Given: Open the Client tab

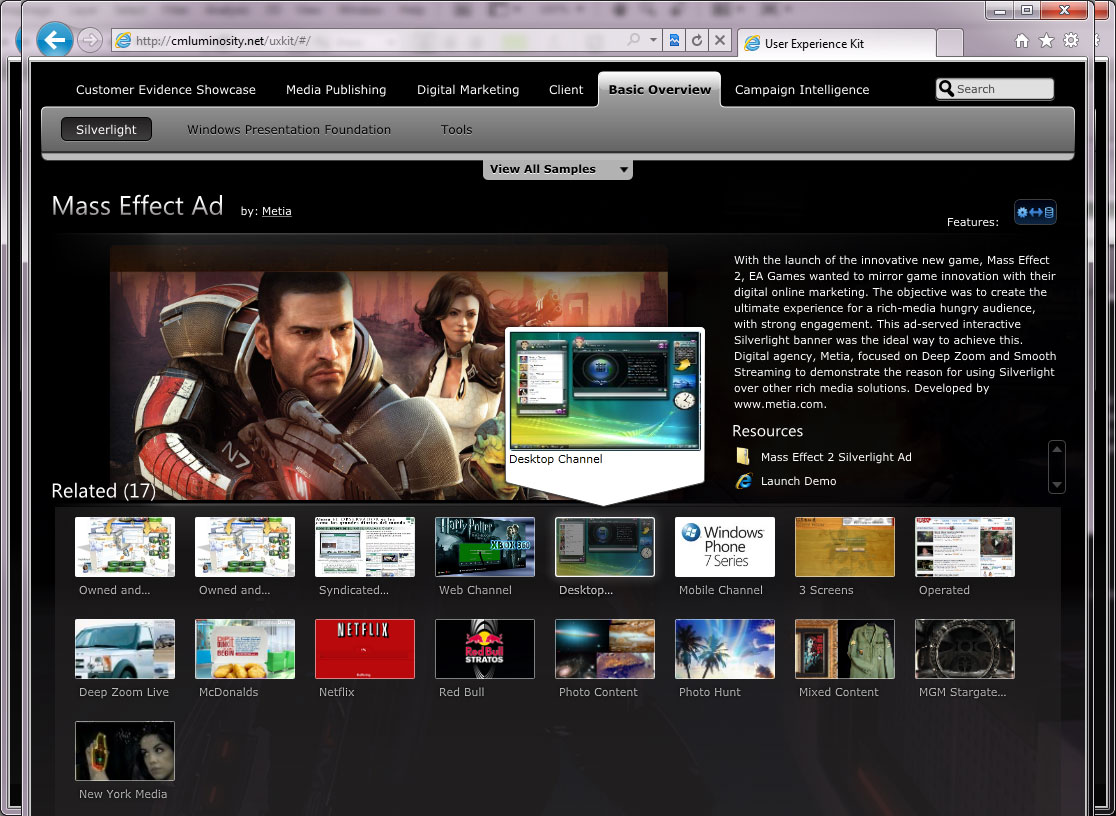Looking at the screenshot, I should (566, 90).
